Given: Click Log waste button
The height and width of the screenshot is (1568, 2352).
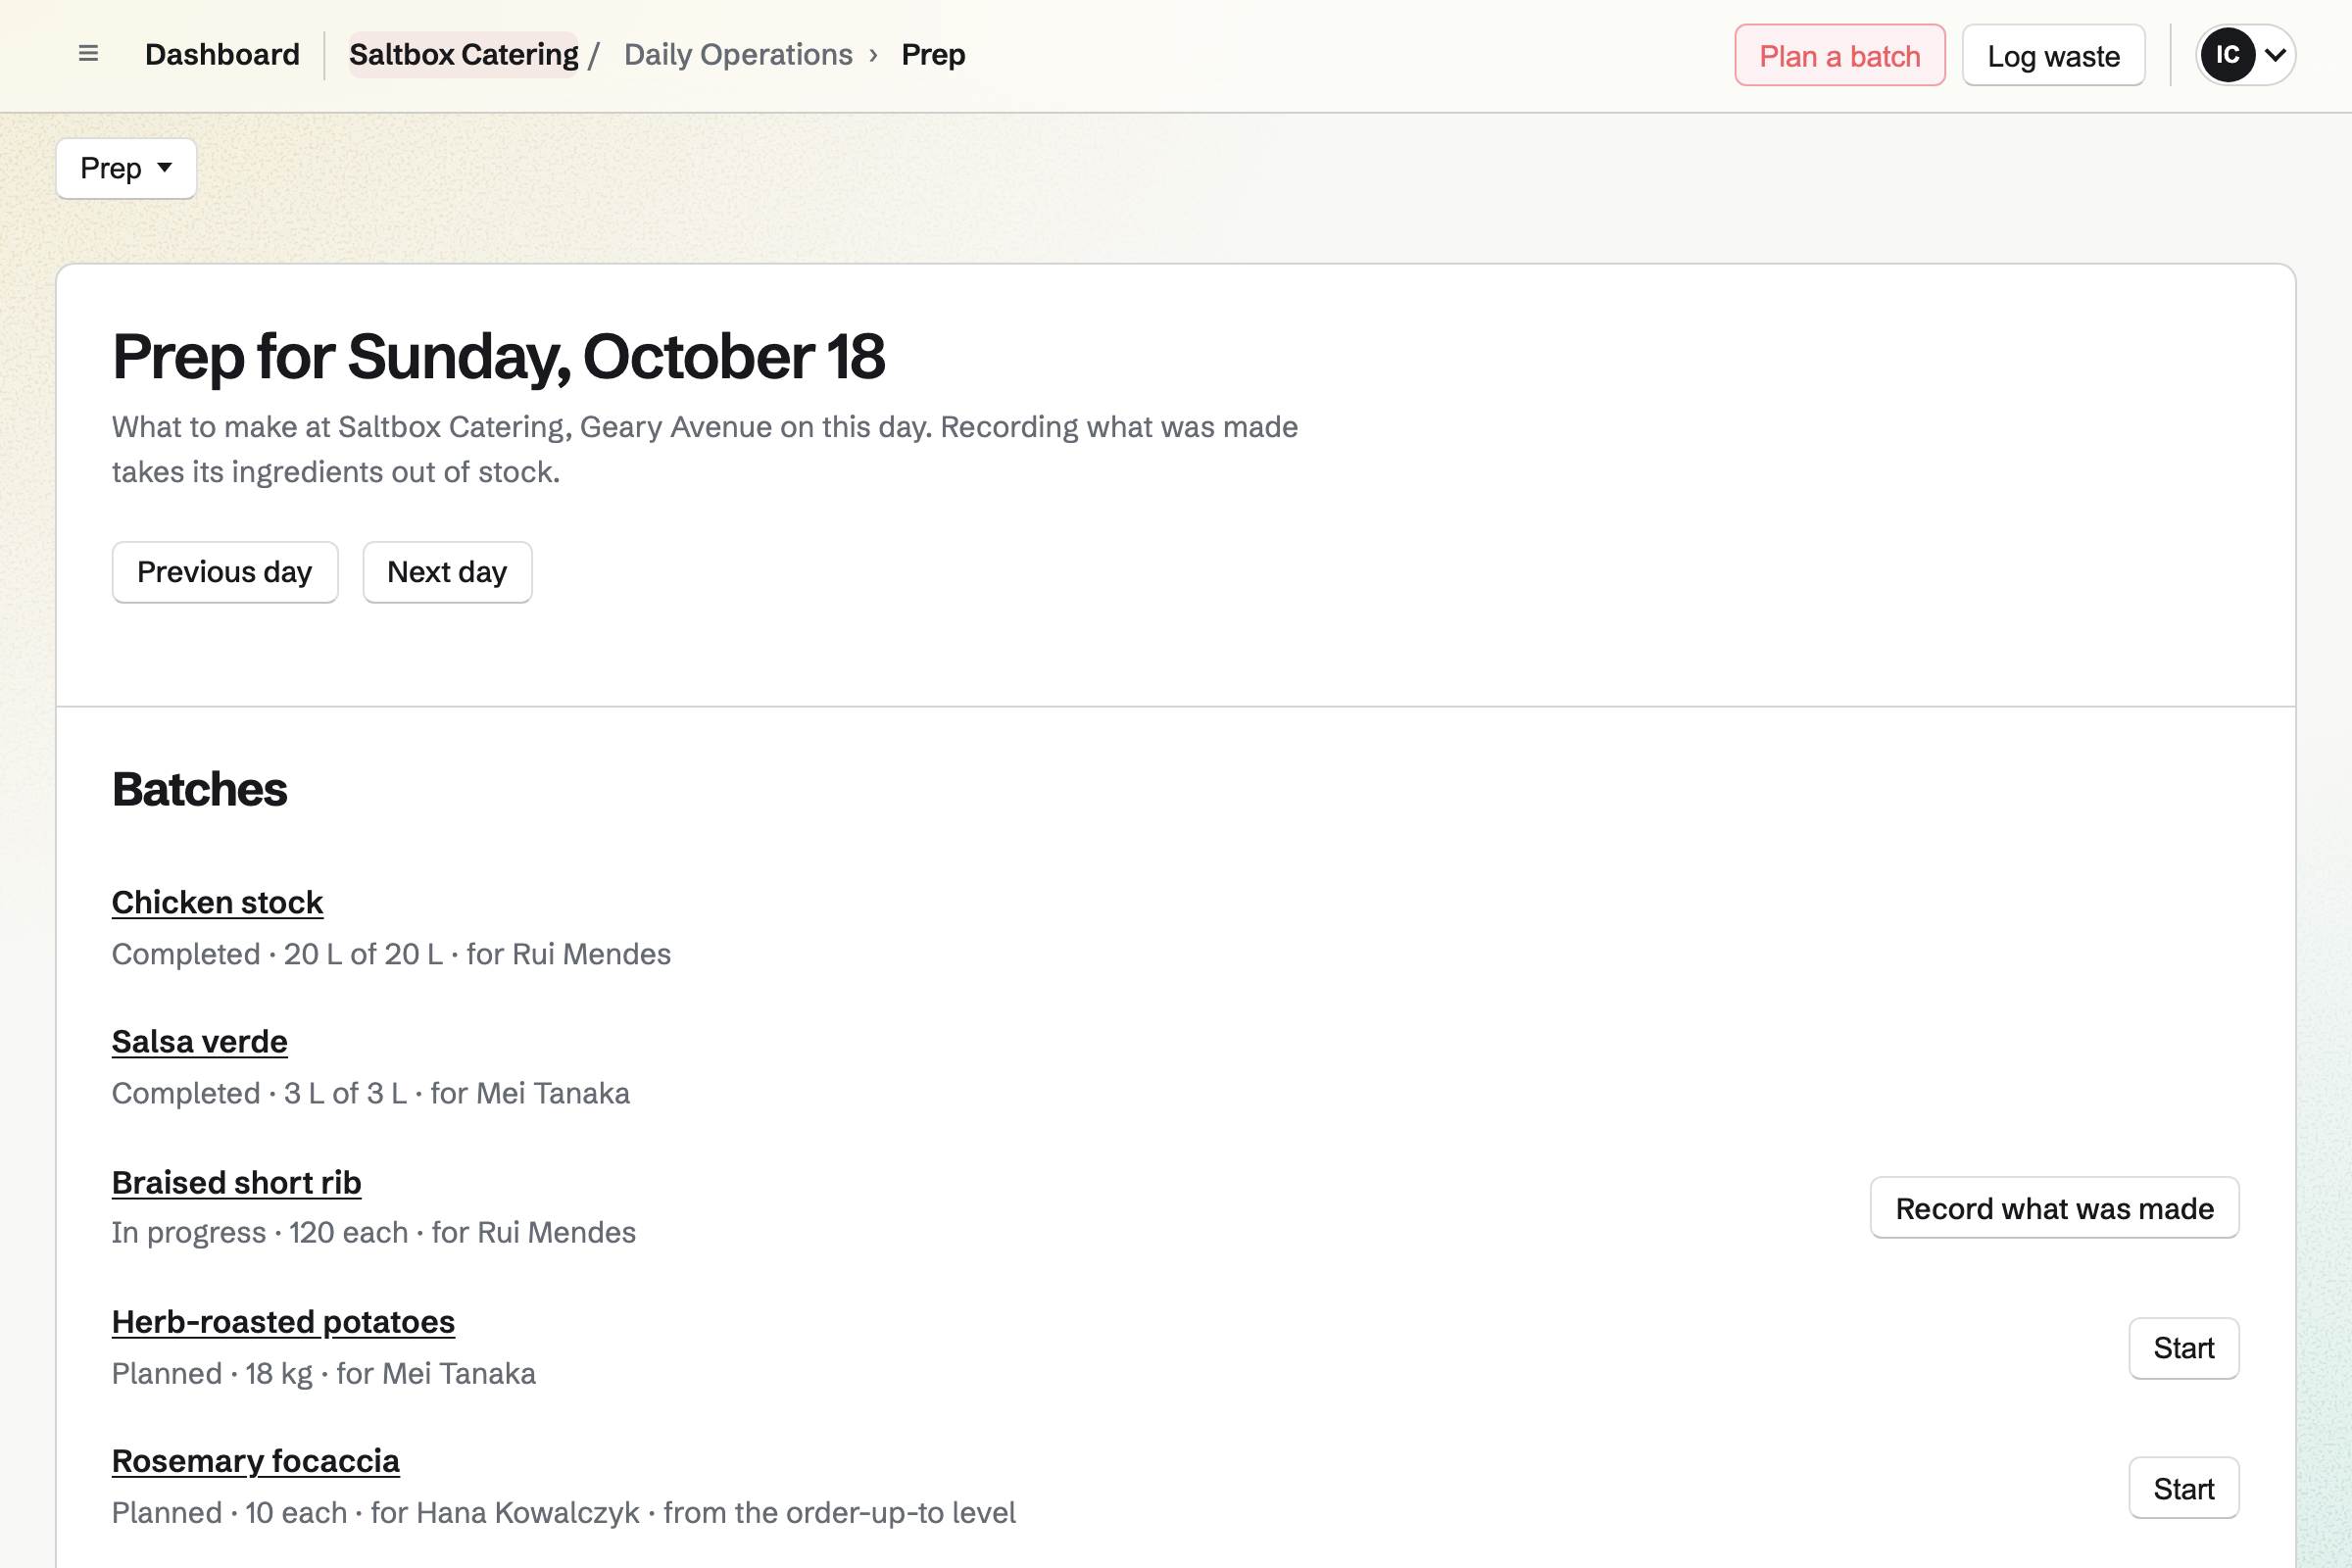Looking at the screenshot, I should tap(2053, 55).
